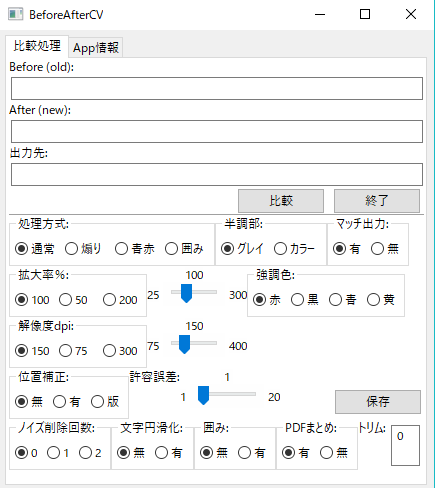Set ノイズ削除回数 to 1
Screen dimensions: 435x488
(58, 453)
